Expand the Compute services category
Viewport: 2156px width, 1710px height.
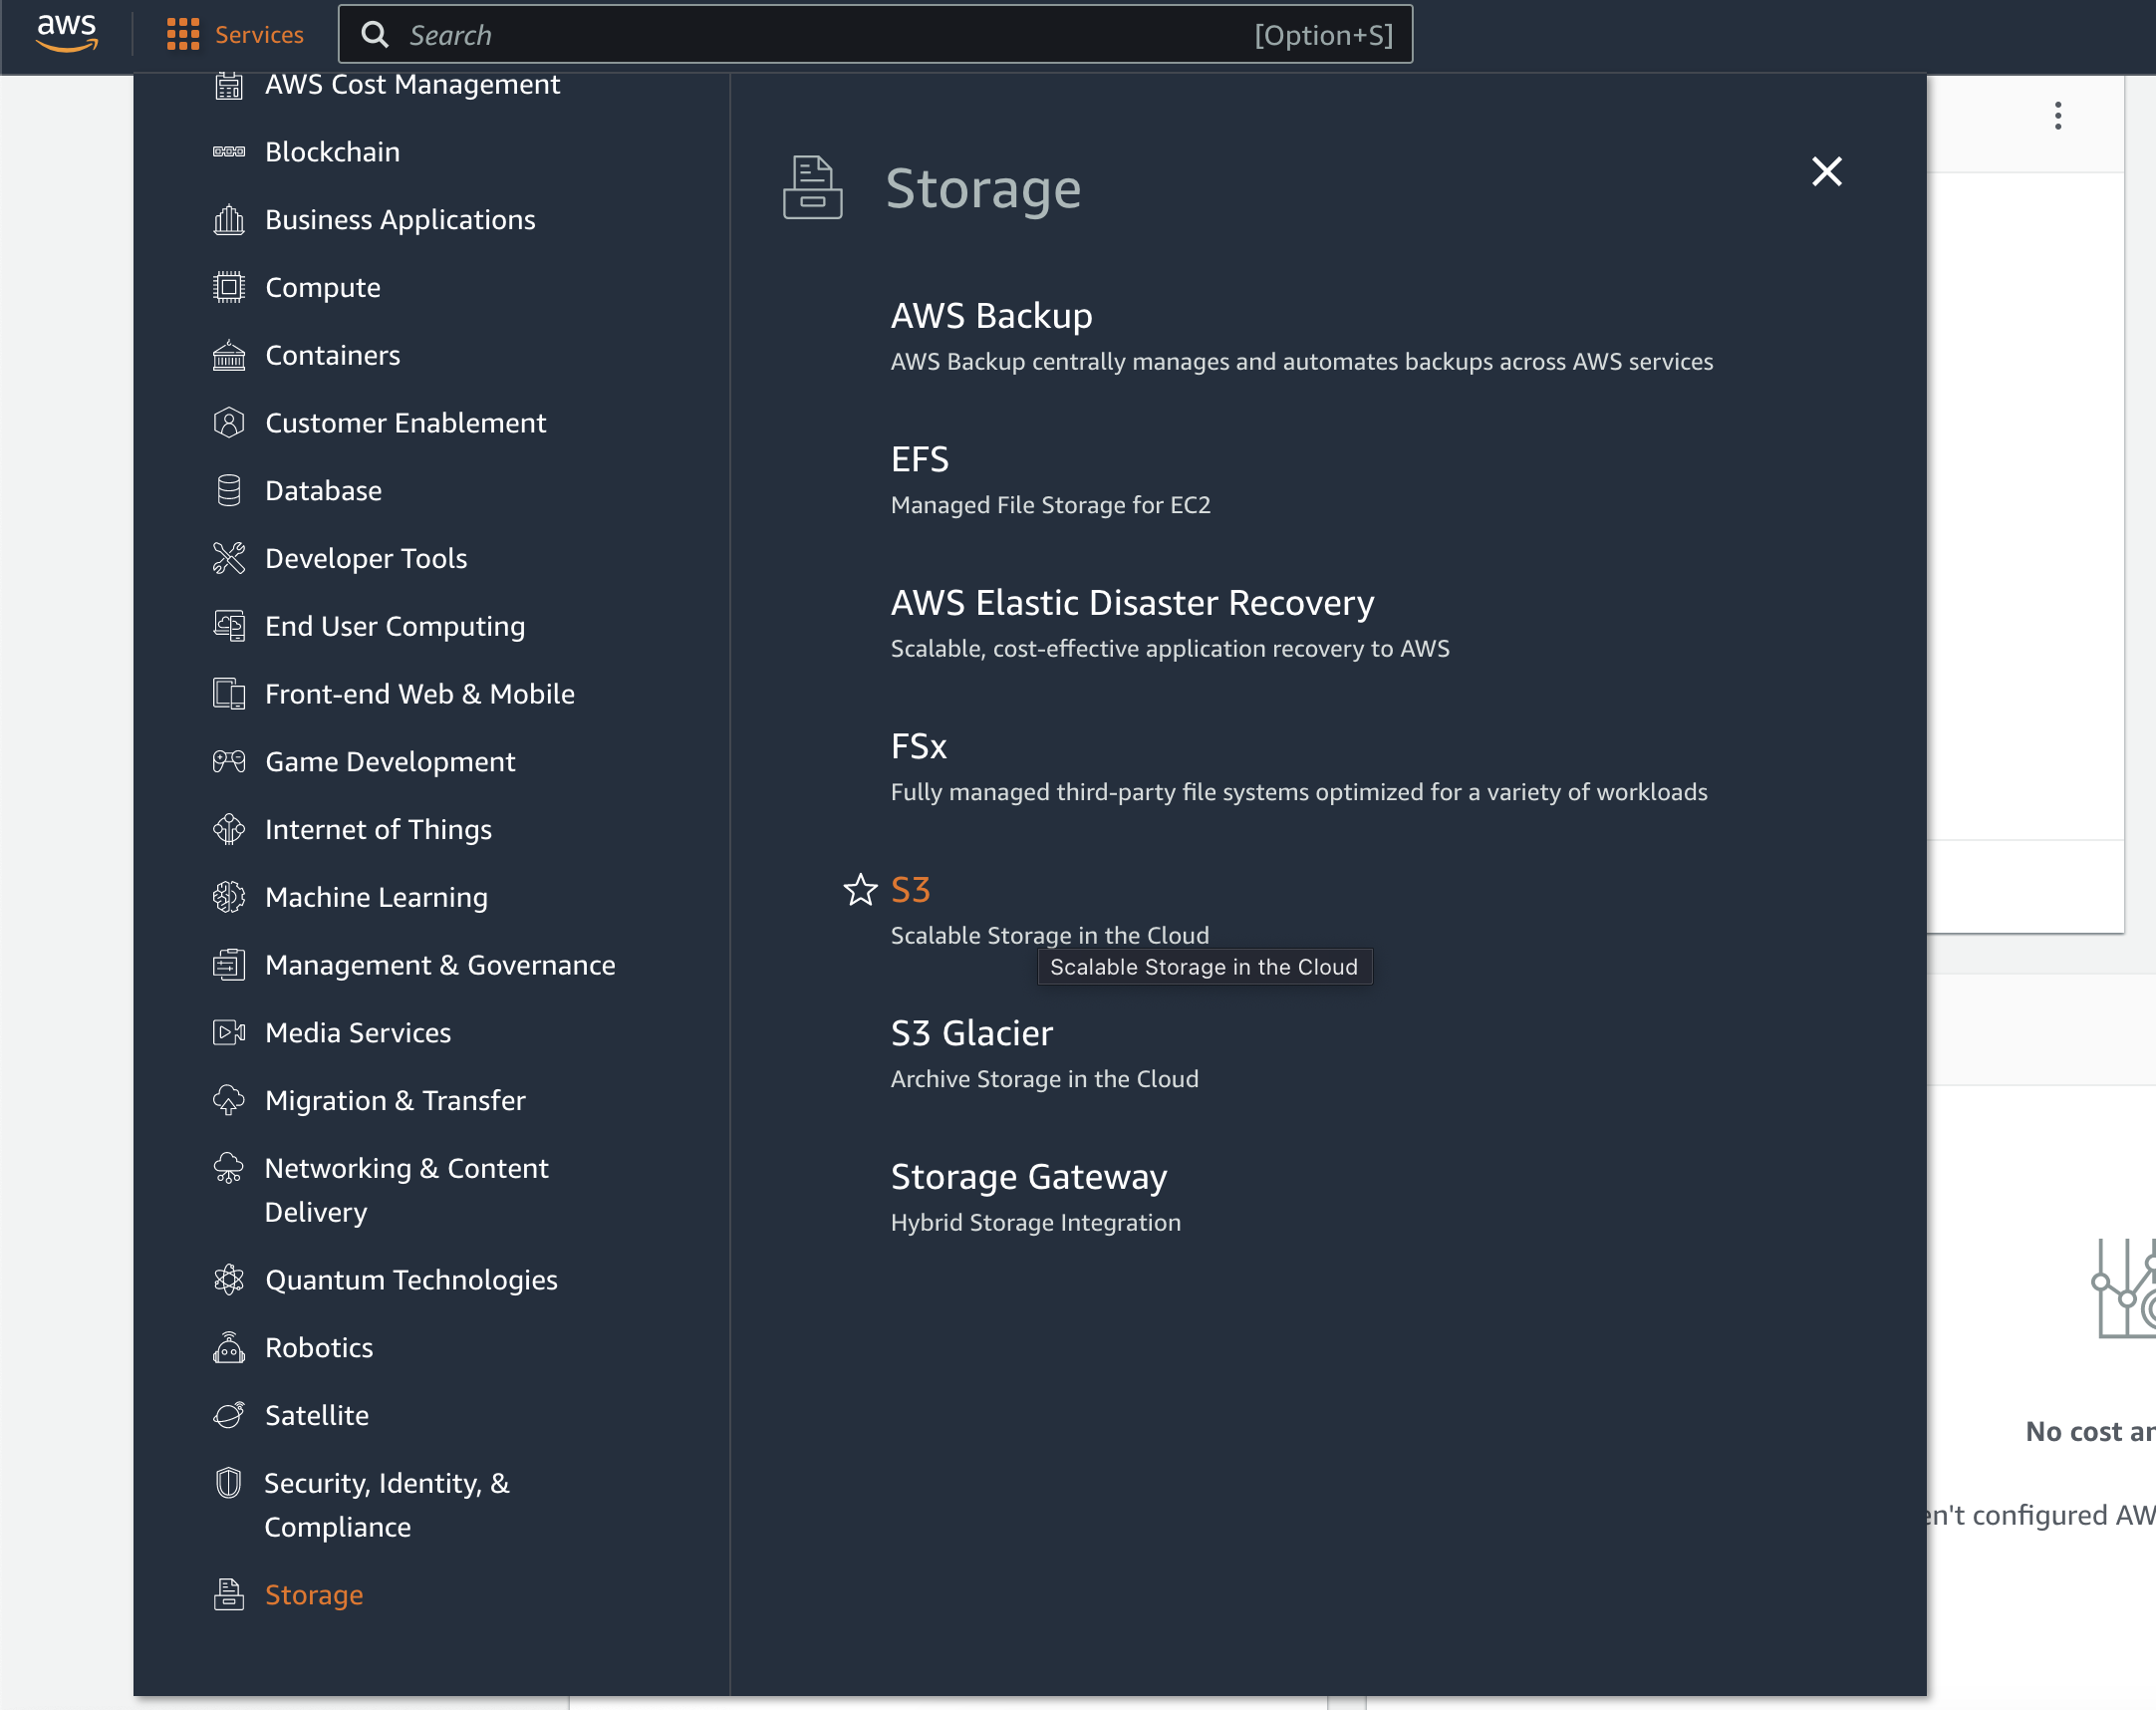click(320, 285)
